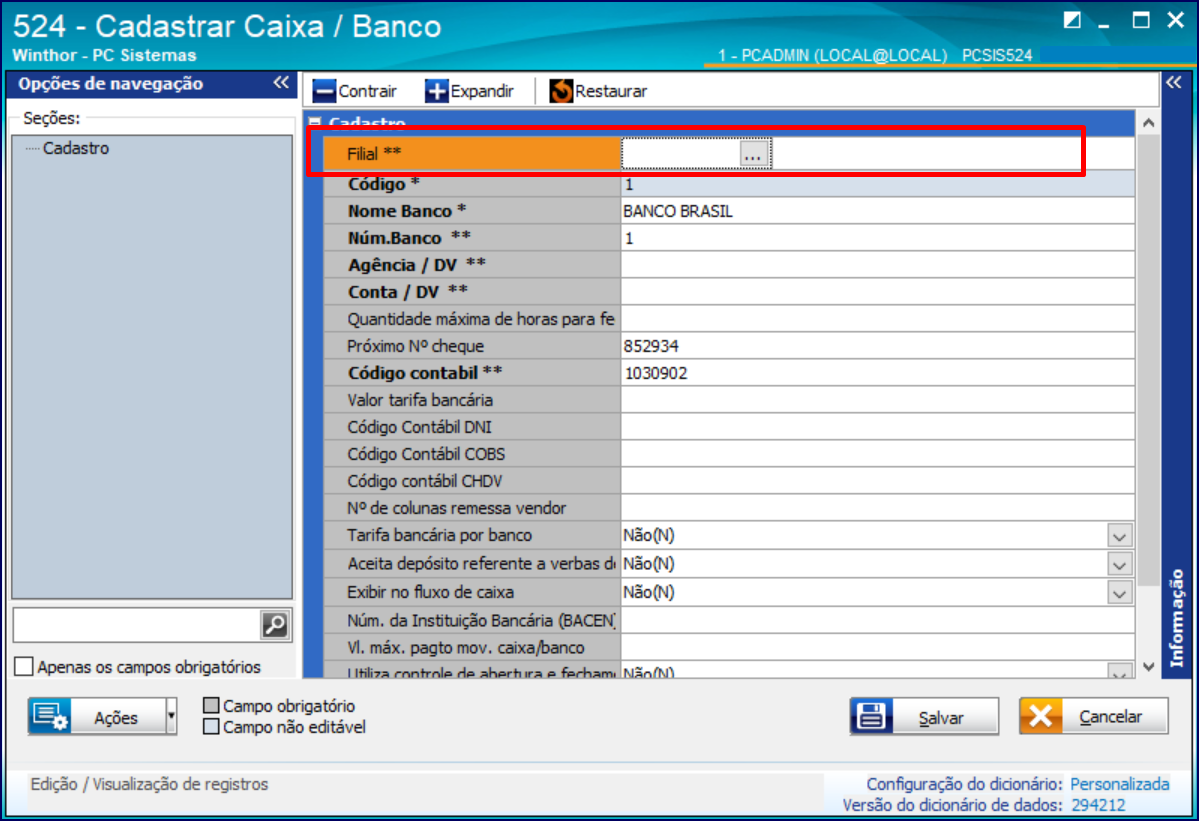Click the orange X icon on Cancelar
The height and width of the screenshot is (821, 1199).
(x=1041, y=716)
